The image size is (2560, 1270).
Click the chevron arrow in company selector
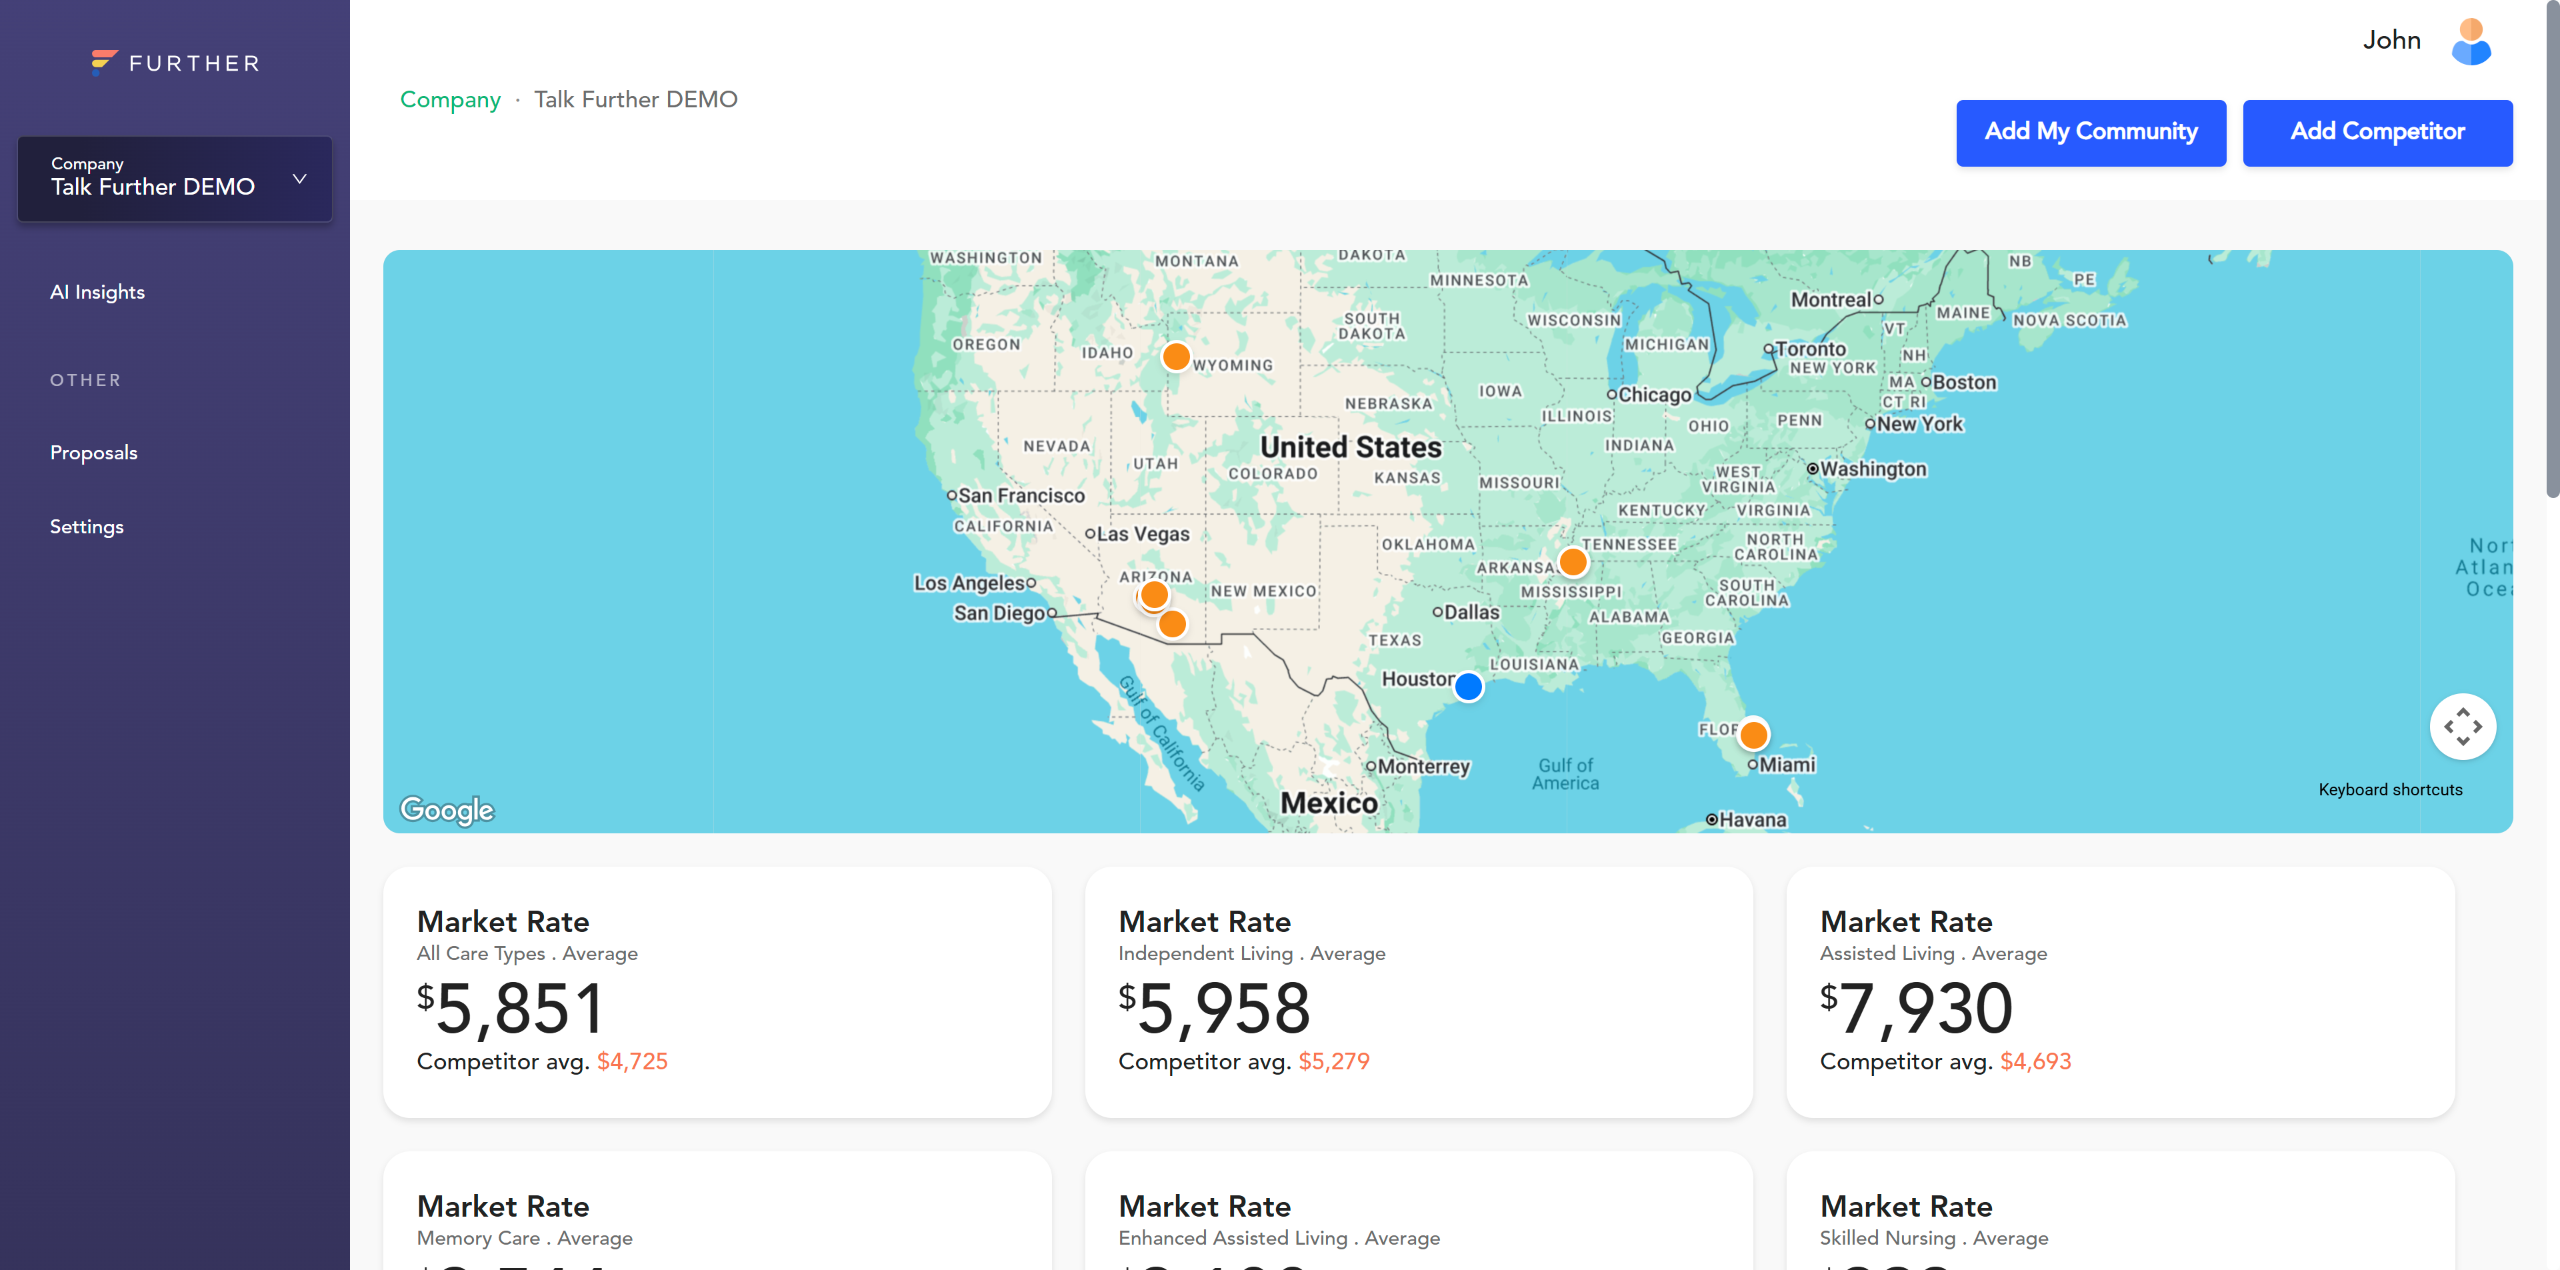click(x=299, y=178)
